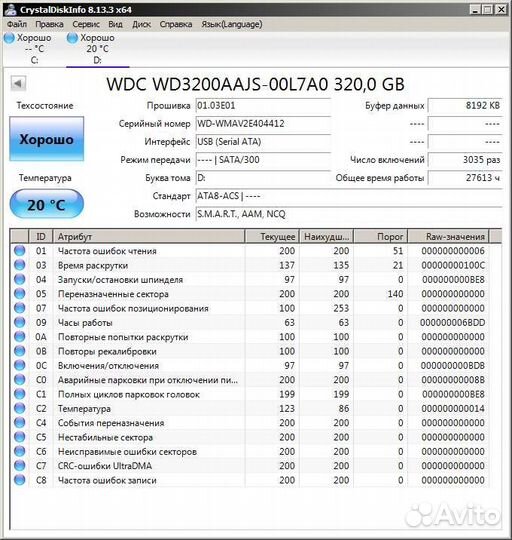The image size is (512, 540).
Task: Click status icon for Часы работы row
Action: 20,322
